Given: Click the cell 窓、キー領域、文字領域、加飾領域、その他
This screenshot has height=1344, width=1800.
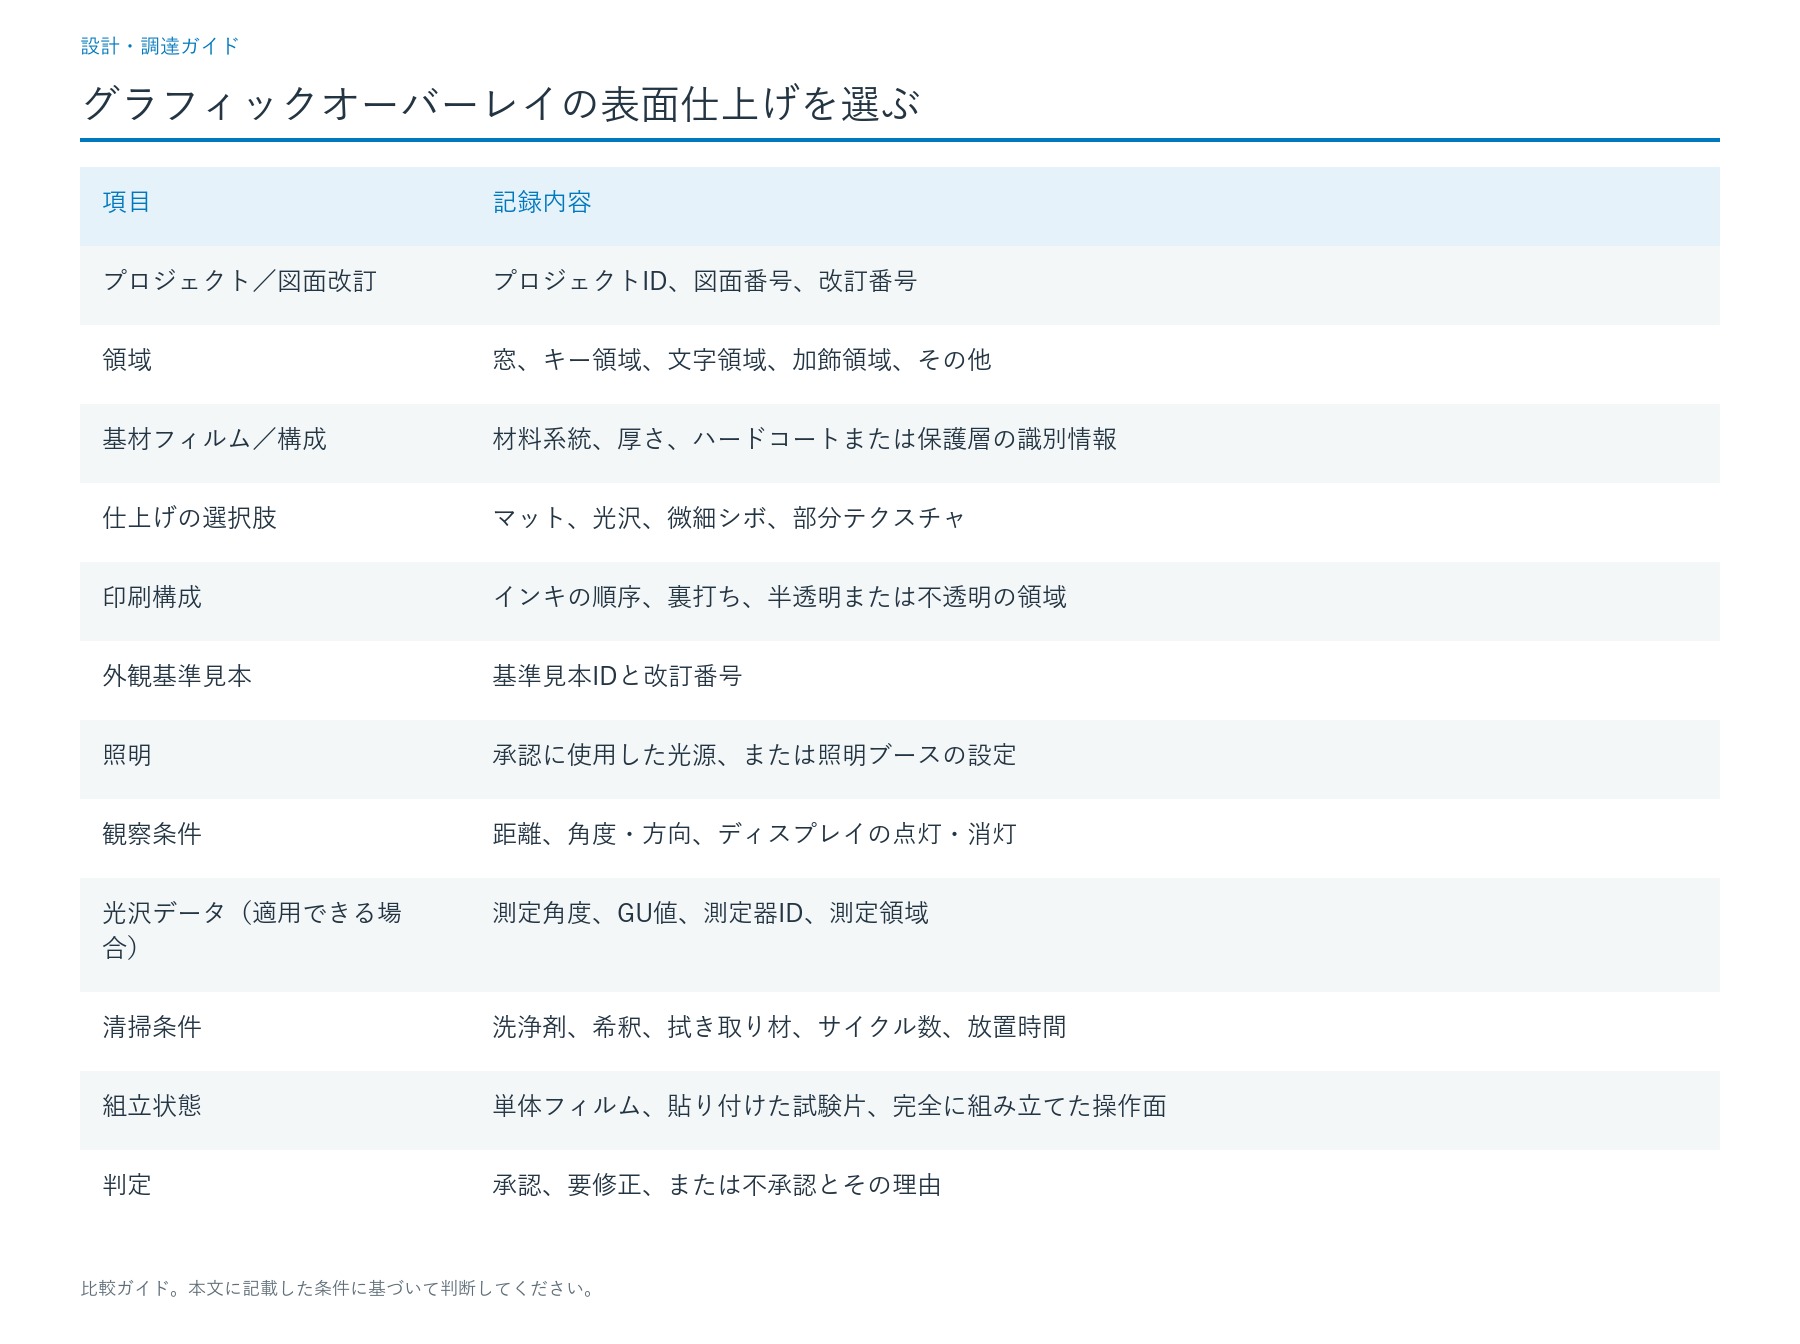Looking at the screenshot, I should [x=742, y=360].
